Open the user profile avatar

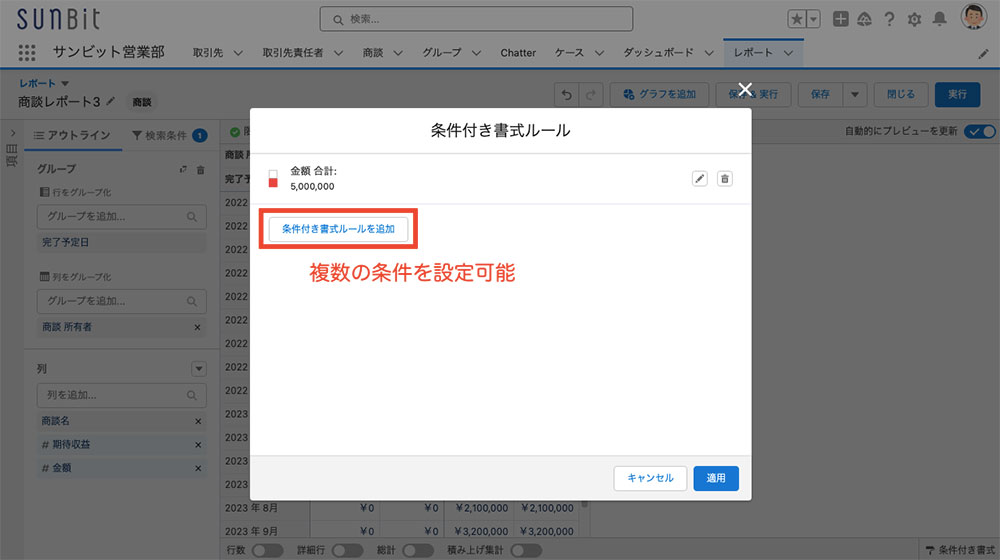coord(973,17)
